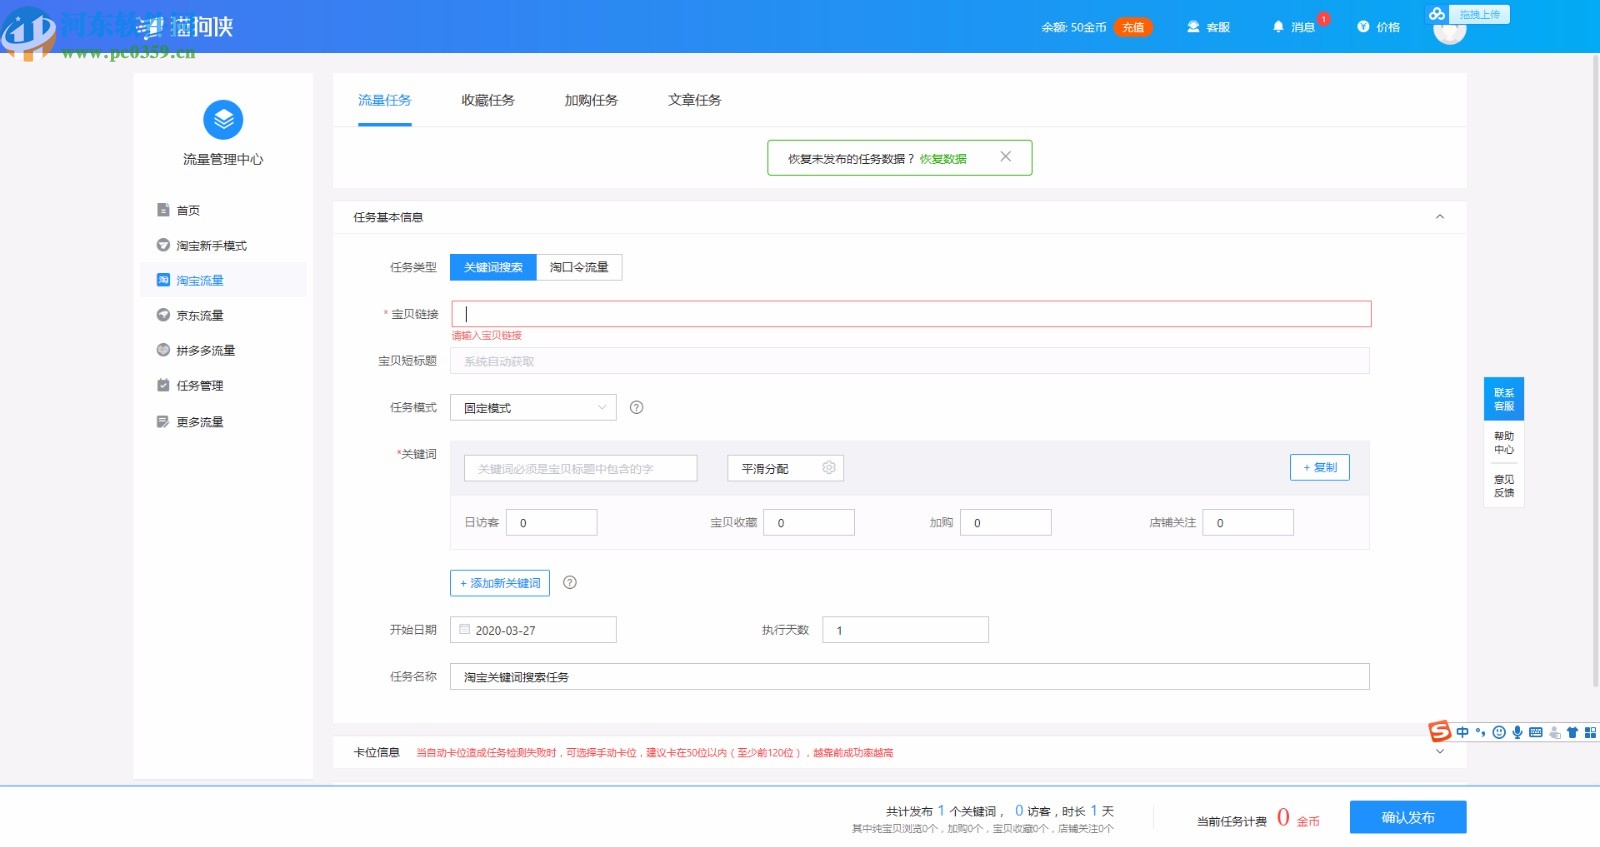Click the 价格 yen coin icon
The width and height of the screenshot is (1600, 847).
click(x=1363, y=27)
